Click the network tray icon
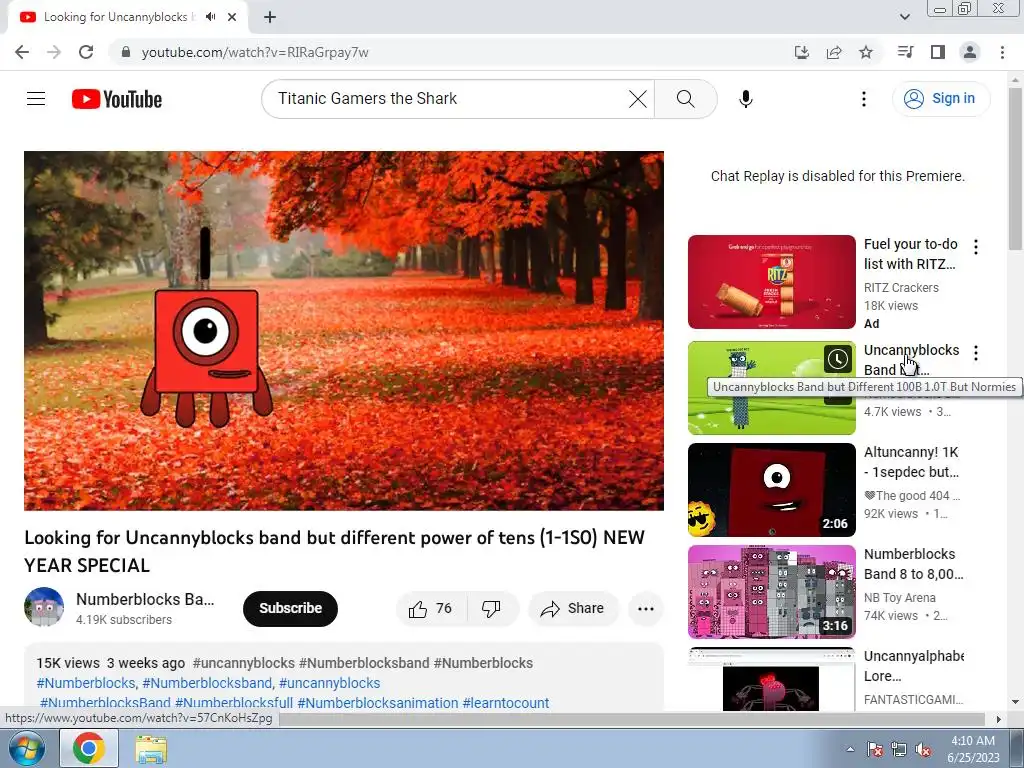Viewport: 1024px width, 768px height. tap(899, 750)
